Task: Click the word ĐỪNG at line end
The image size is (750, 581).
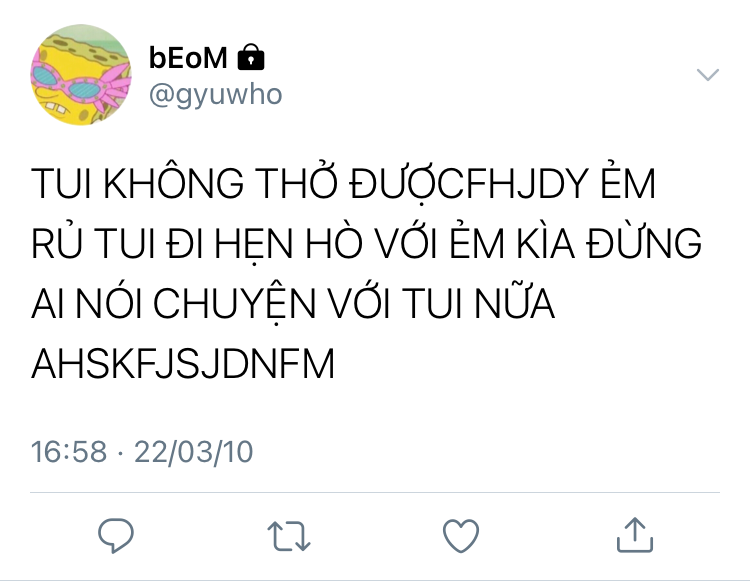Action: click(x=644, y=241)
